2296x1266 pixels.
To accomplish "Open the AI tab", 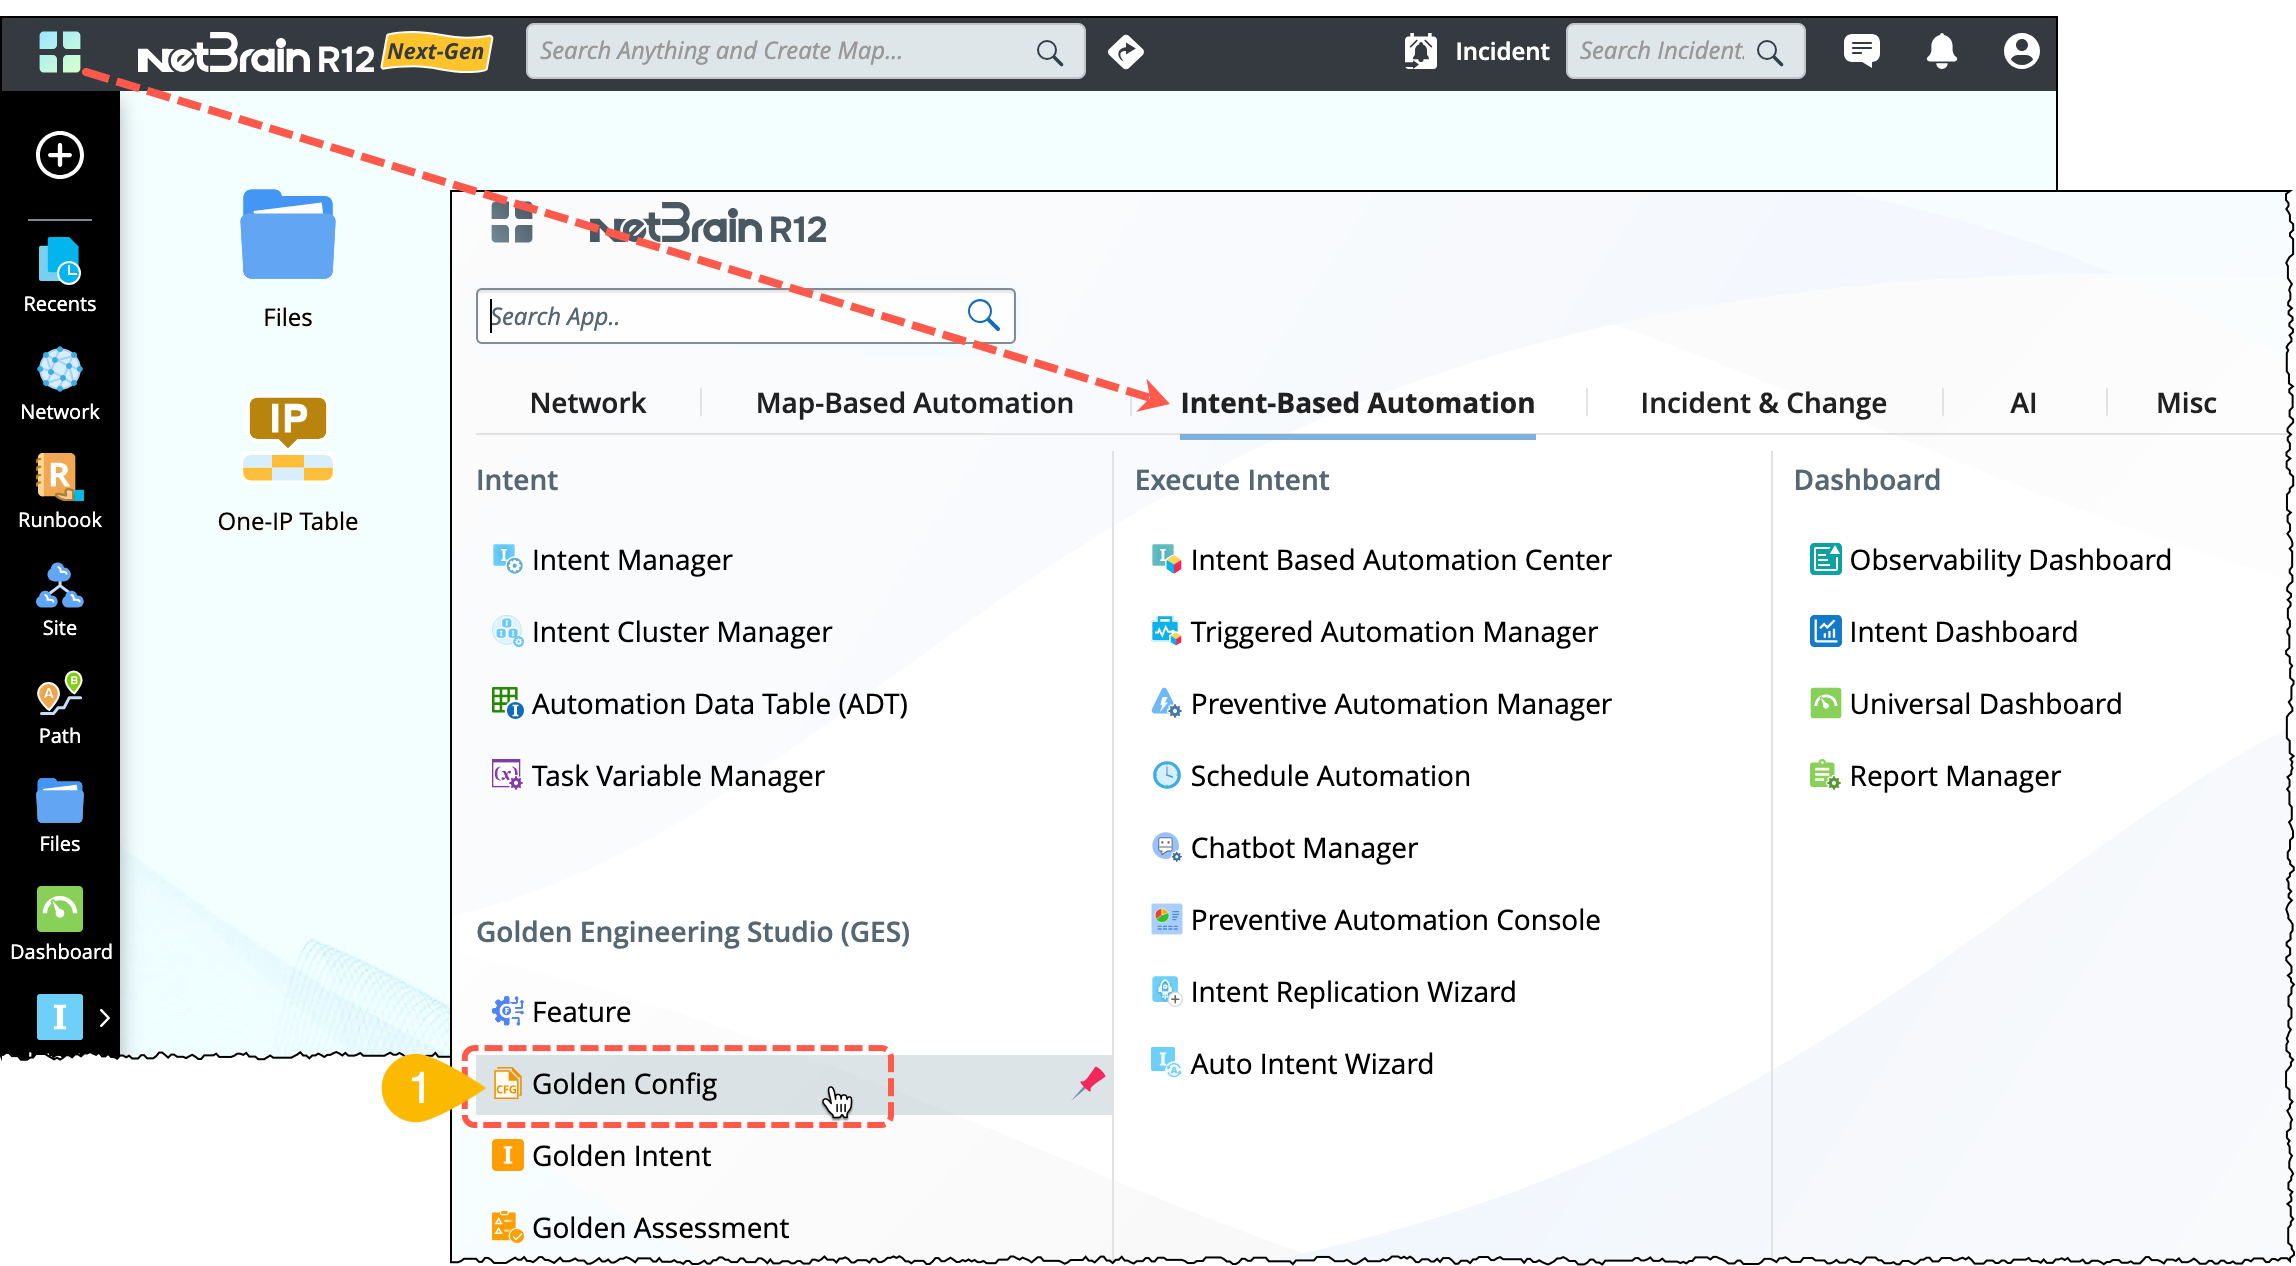I will pos(2023,403).
